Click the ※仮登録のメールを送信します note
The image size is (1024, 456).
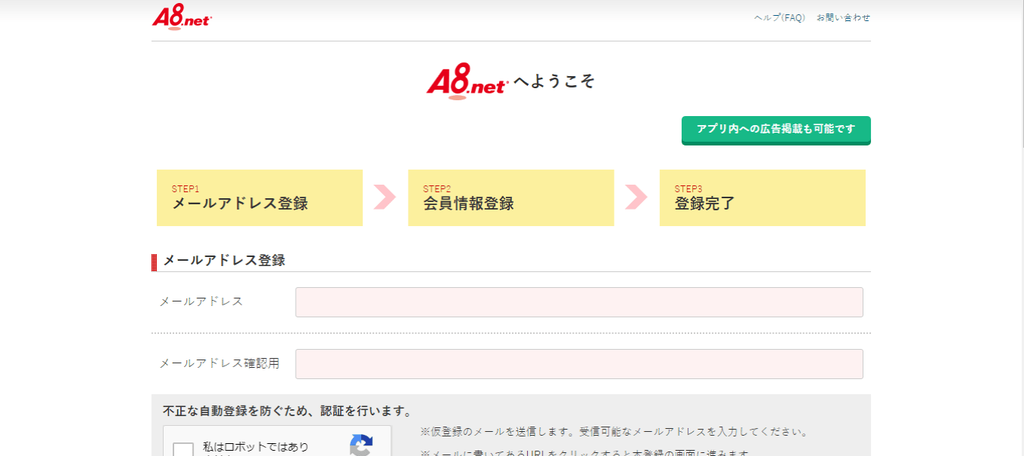point(615,432)
